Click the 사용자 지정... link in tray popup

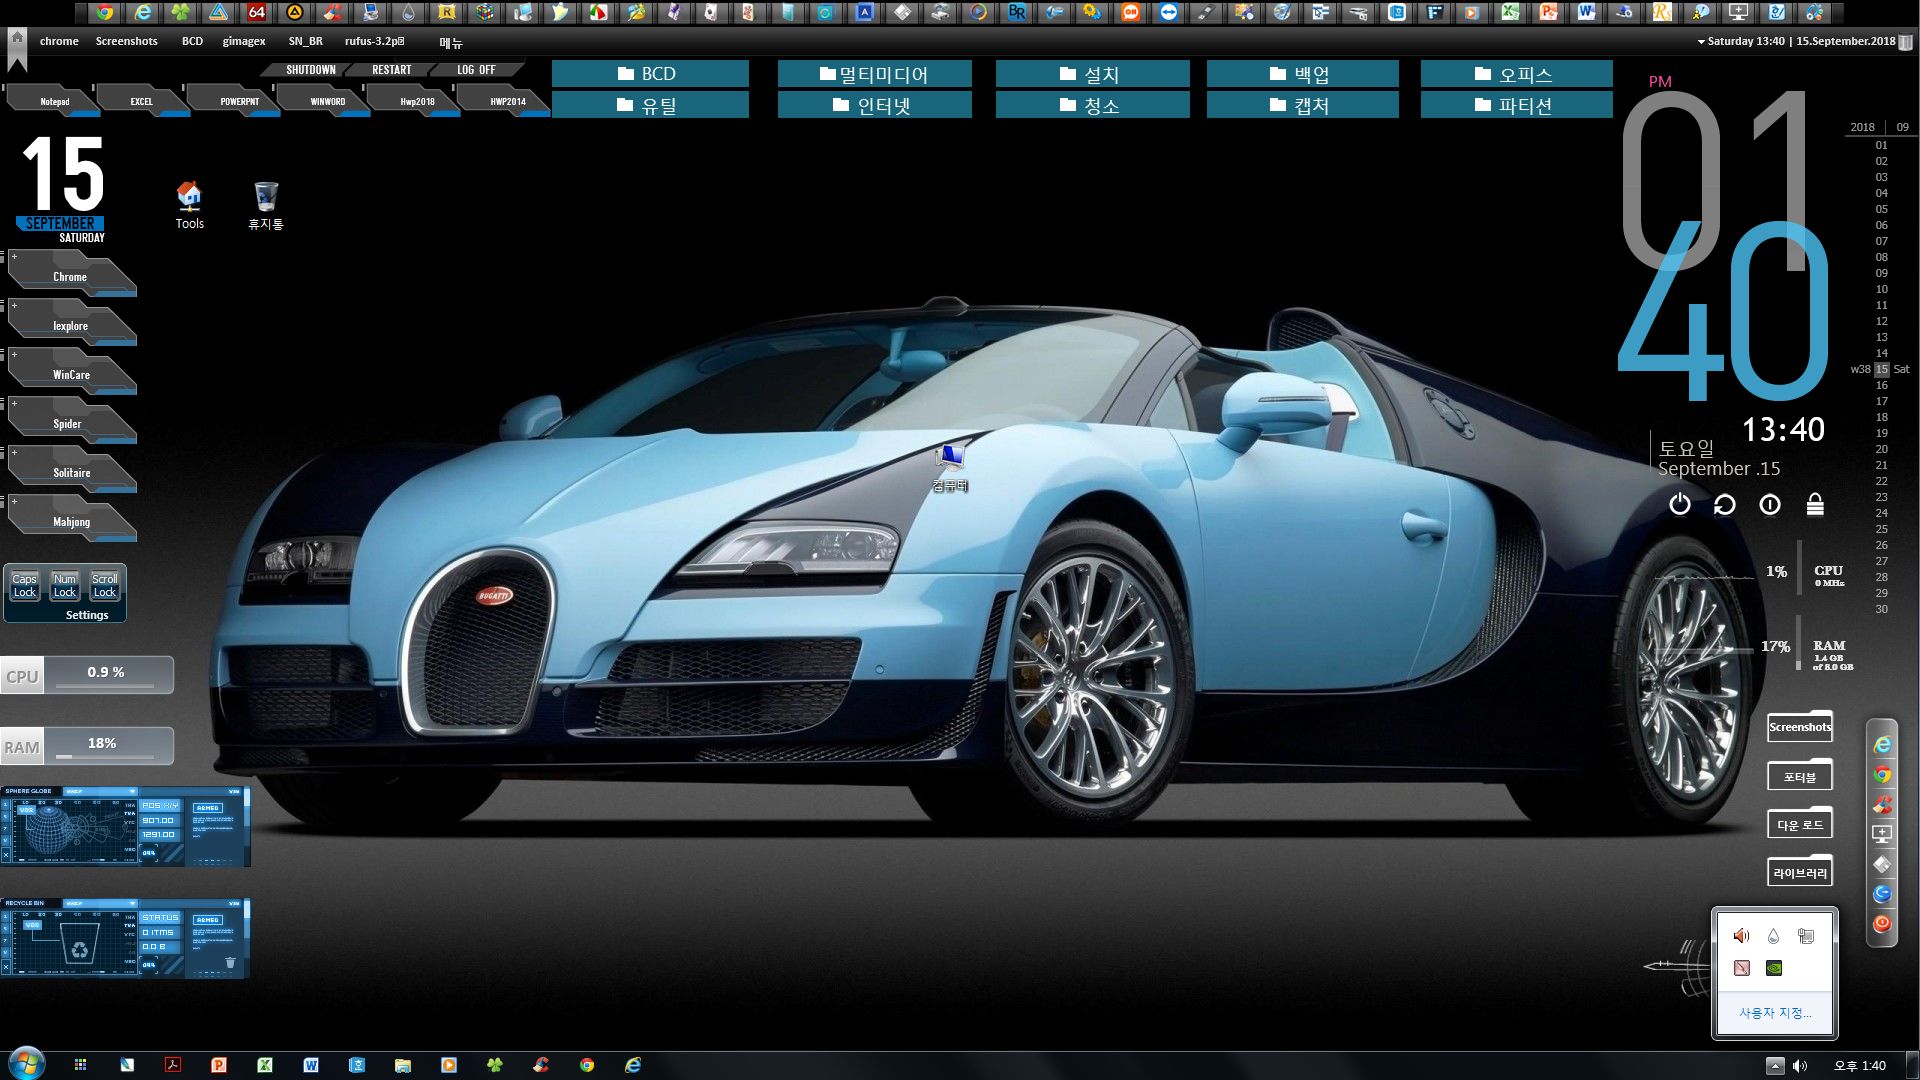[x=1774, y=1013]
